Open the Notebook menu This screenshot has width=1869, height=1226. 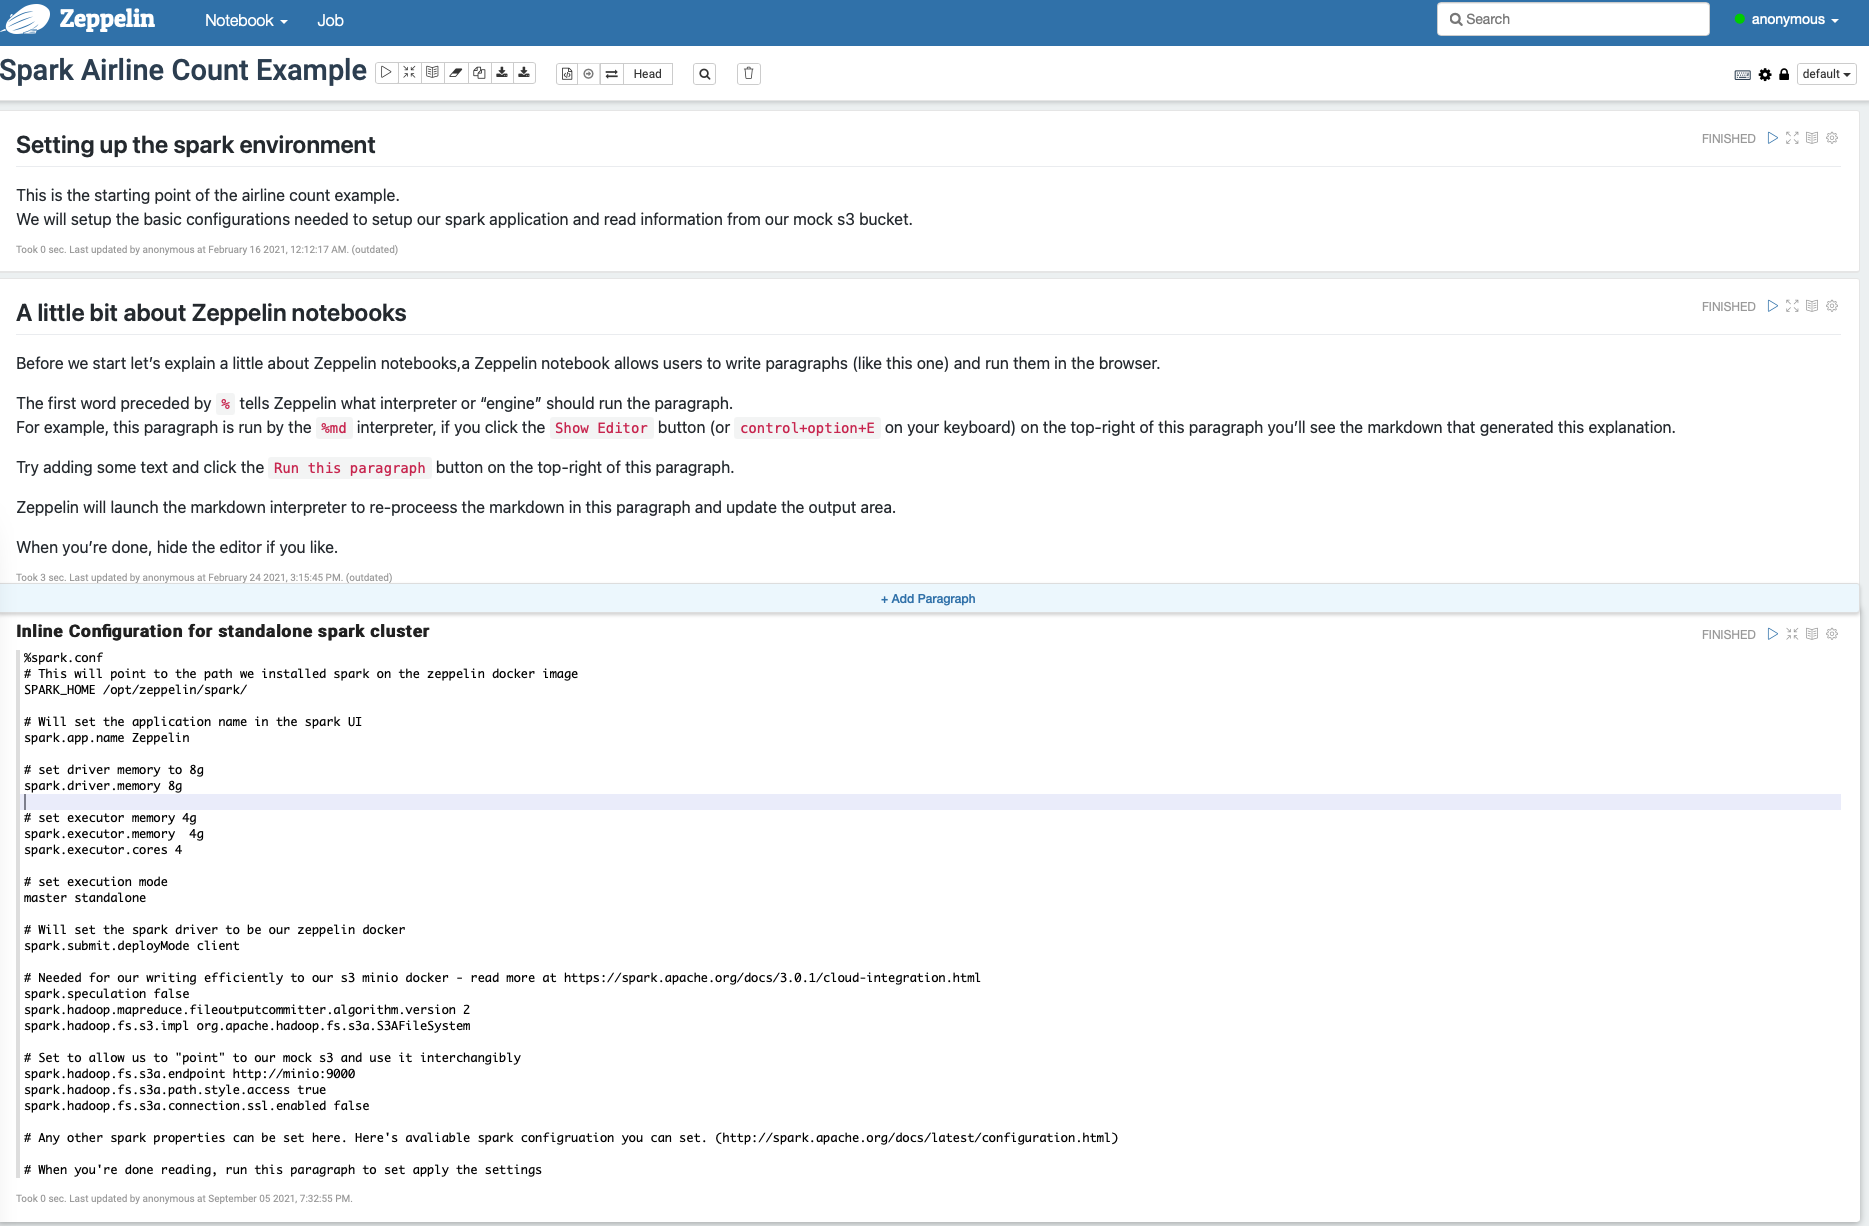pyautogui.click(x=246, y=21)
